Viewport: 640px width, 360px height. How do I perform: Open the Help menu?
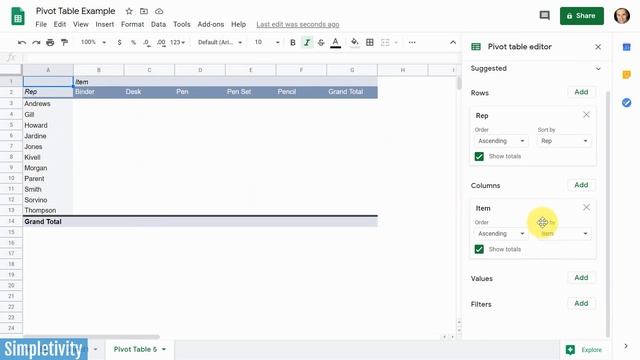click(x=238, y=24)
